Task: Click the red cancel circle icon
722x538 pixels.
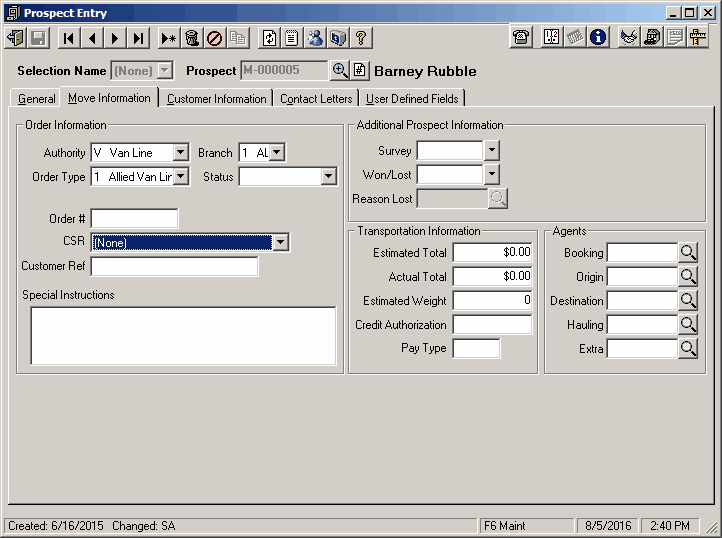Action: [x=215, y=38]
